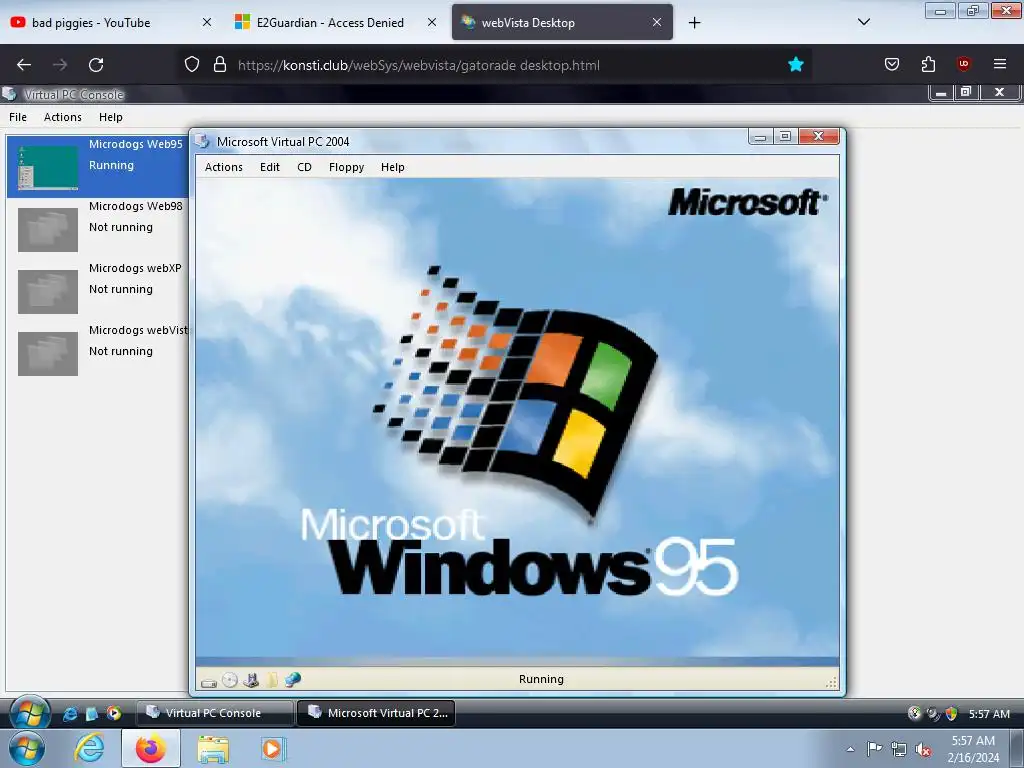Open the Actions menu in Virtual PC Console

(63, 117)
